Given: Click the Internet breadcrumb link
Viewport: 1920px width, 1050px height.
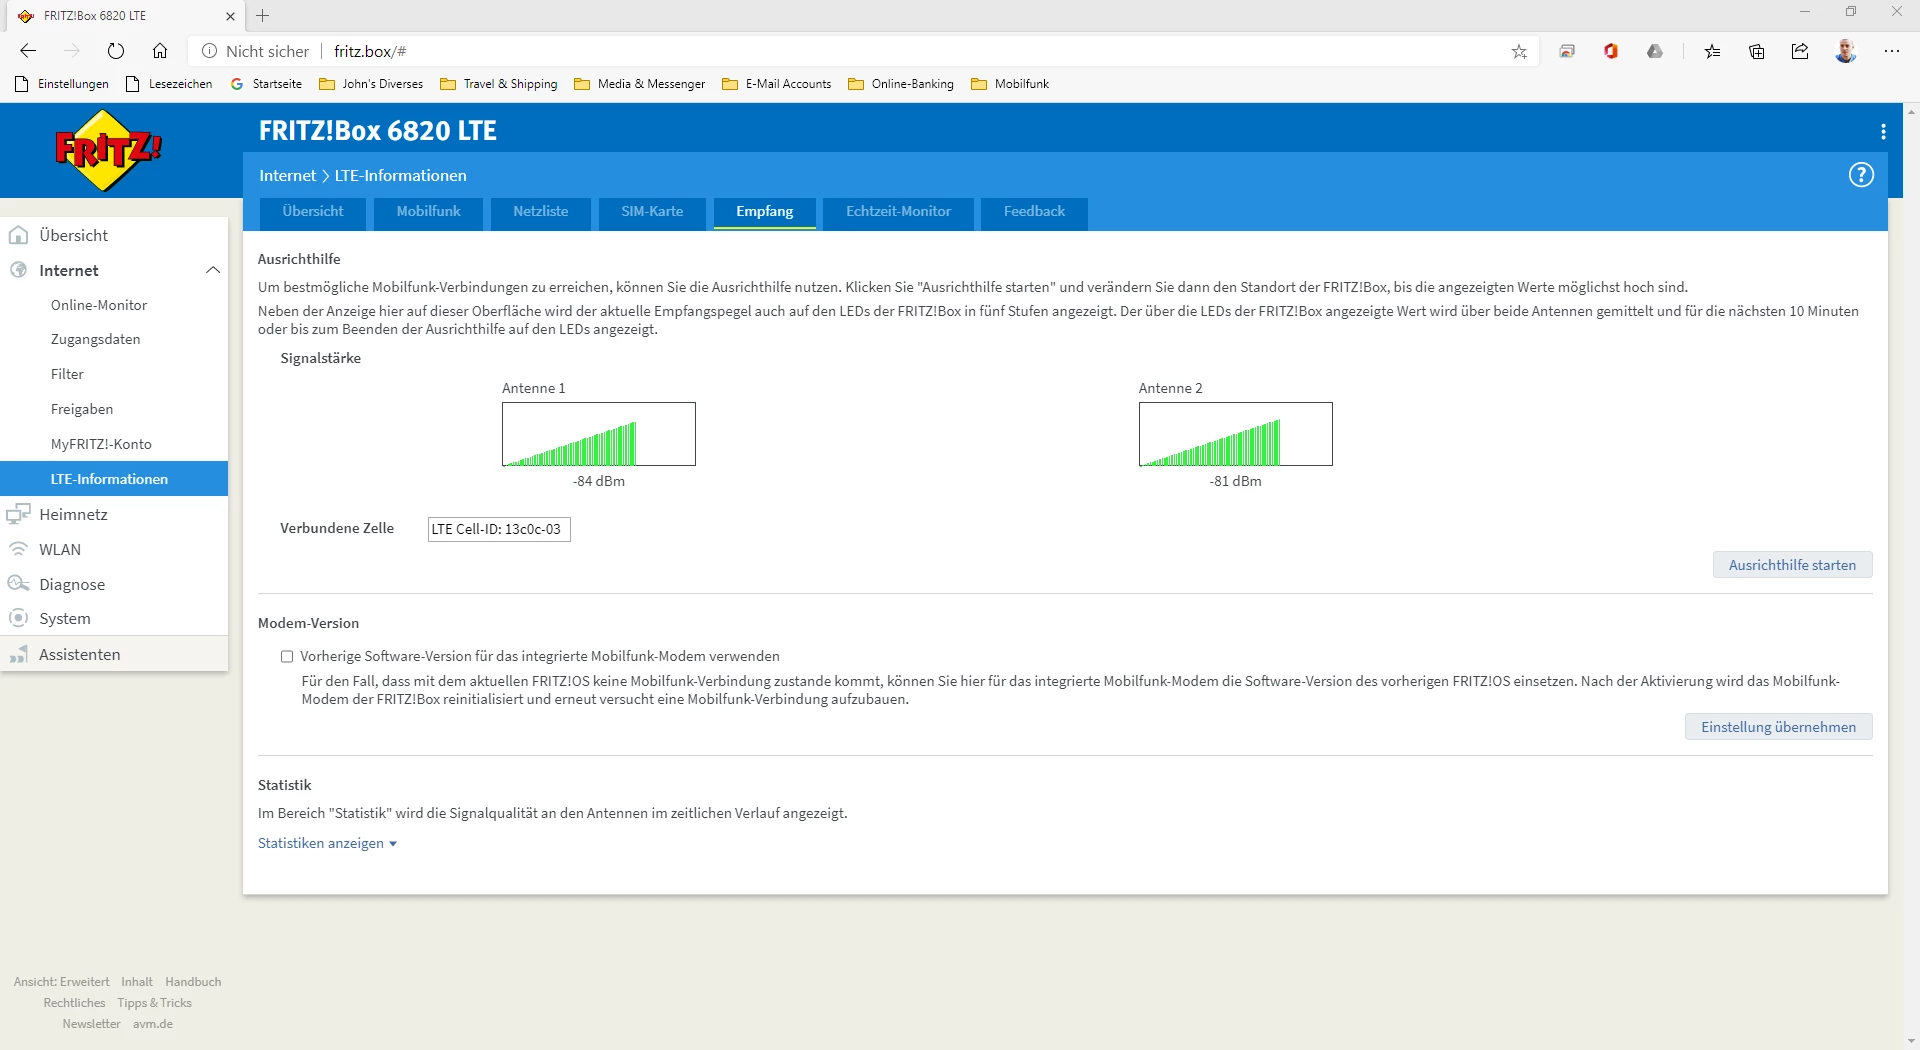Looking at the screenshot, I should point(287,175).
